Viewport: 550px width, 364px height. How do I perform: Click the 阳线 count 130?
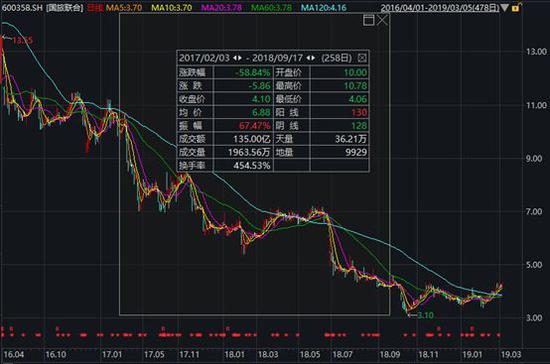[359, 113]
